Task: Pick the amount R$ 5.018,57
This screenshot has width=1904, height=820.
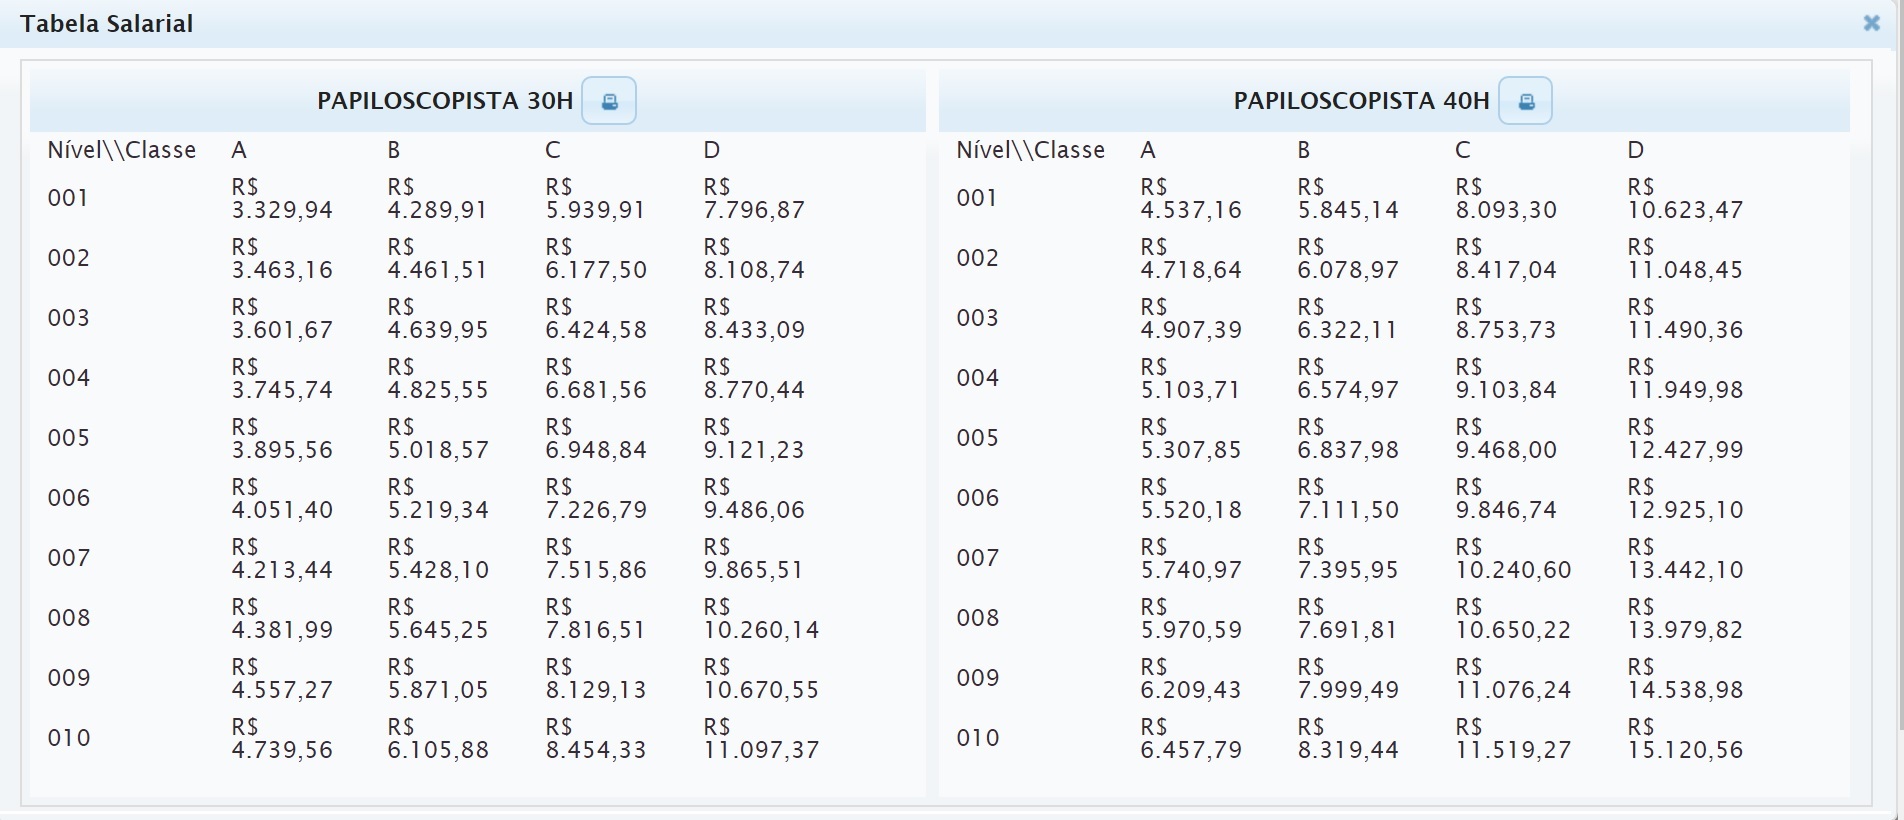Action: coord(438,439)
